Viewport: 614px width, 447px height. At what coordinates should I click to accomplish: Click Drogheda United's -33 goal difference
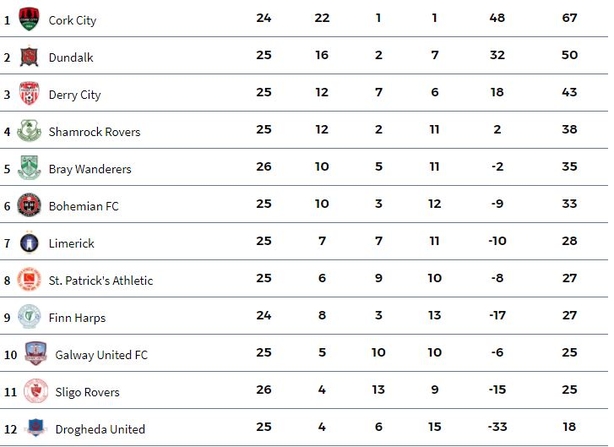point(497,427)
